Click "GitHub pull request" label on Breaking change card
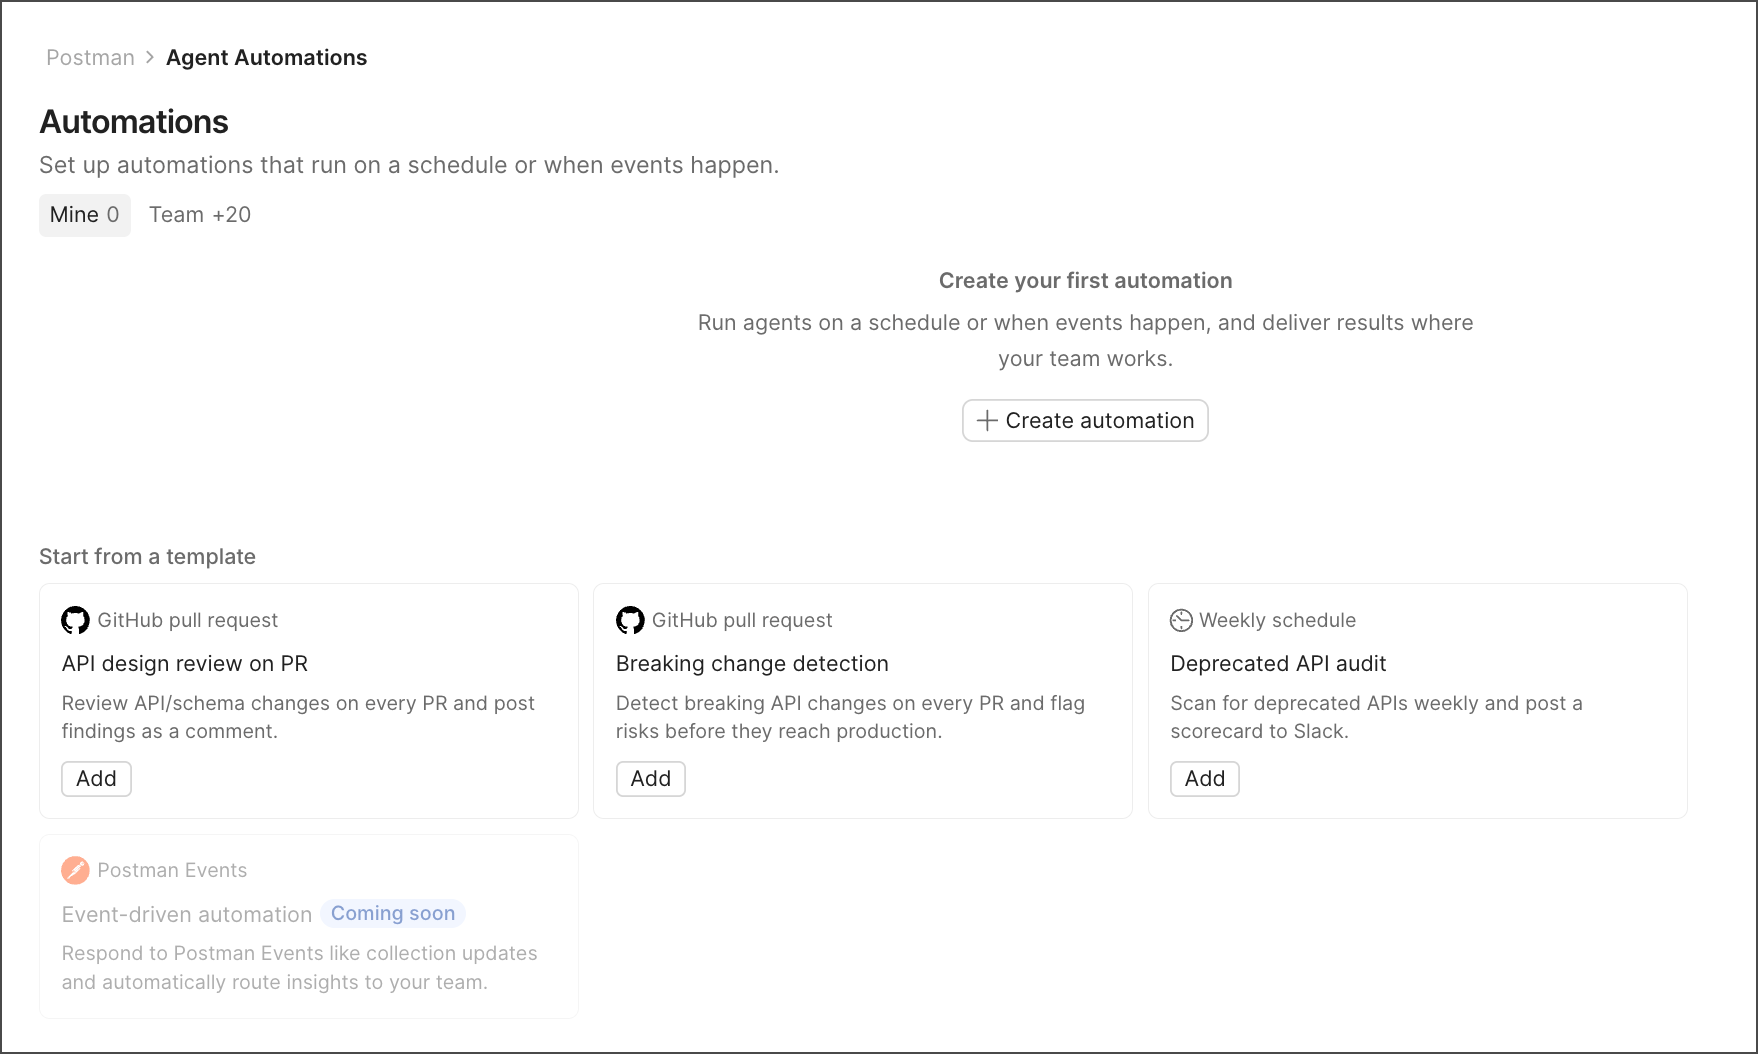 [x=742, y=620]
